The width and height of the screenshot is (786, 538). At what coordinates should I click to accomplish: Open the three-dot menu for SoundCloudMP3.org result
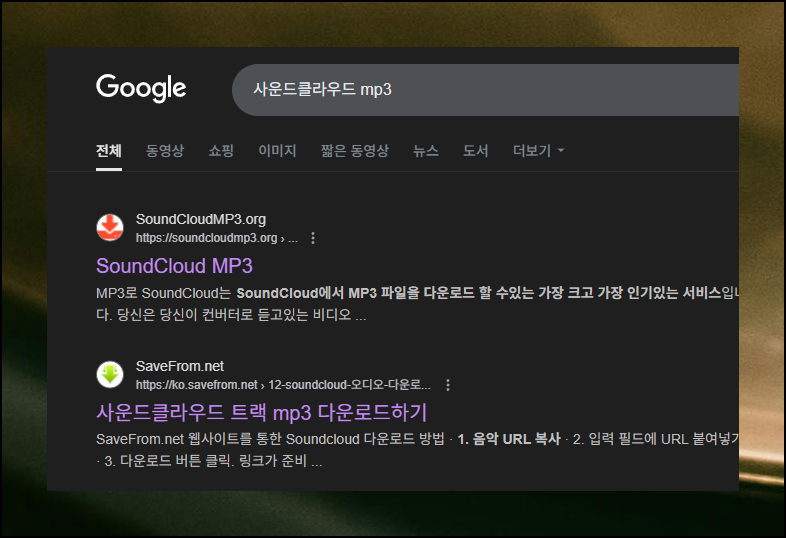313,238
